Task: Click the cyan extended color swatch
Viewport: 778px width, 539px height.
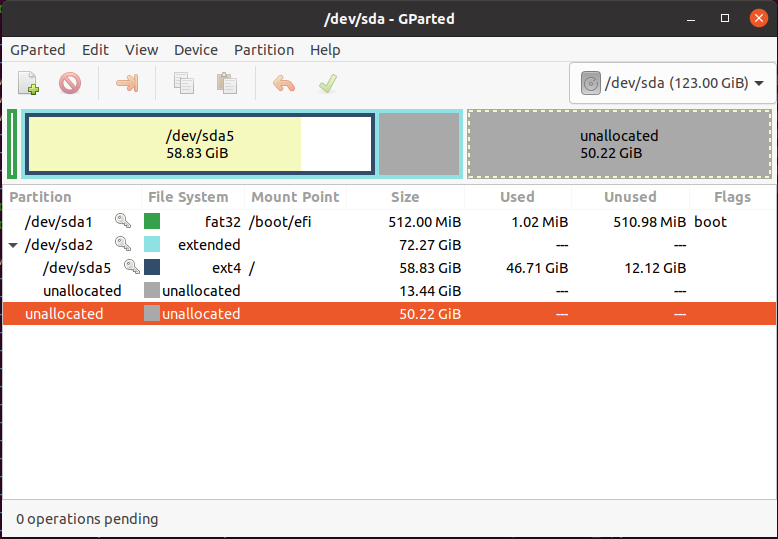Action: pos(152,244)
